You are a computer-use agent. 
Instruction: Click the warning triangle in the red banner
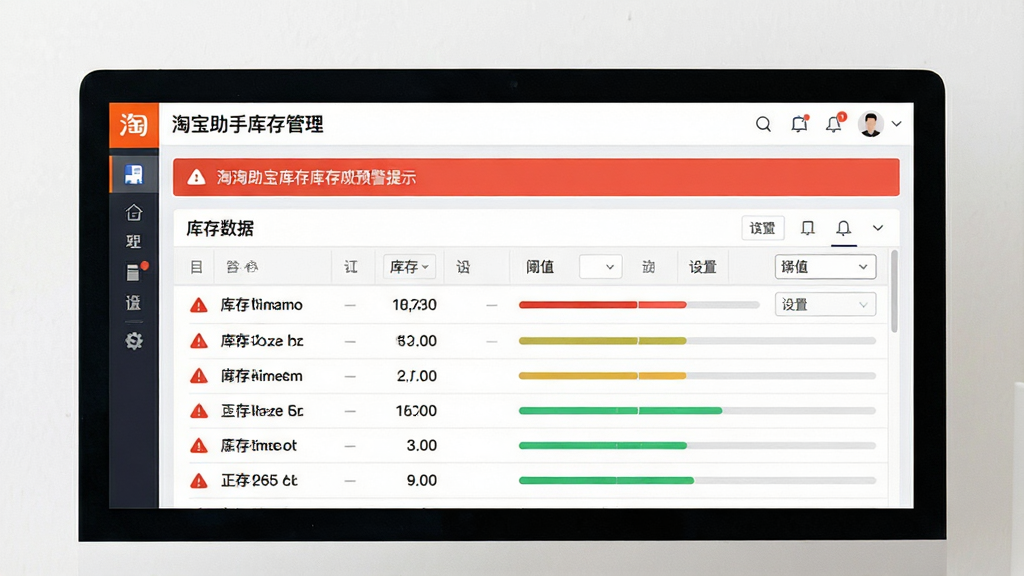coord(196,177)
